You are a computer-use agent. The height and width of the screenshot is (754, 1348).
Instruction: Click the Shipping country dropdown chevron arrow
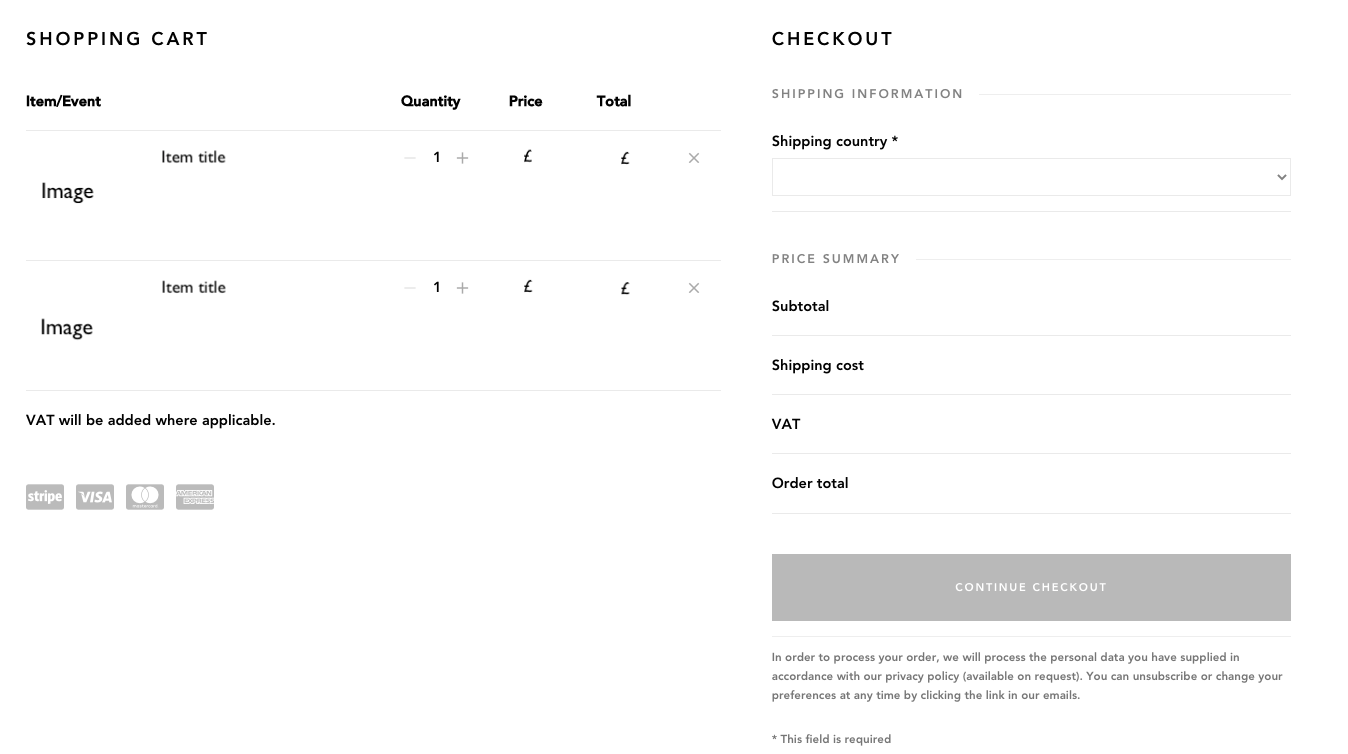(1281, 177)
